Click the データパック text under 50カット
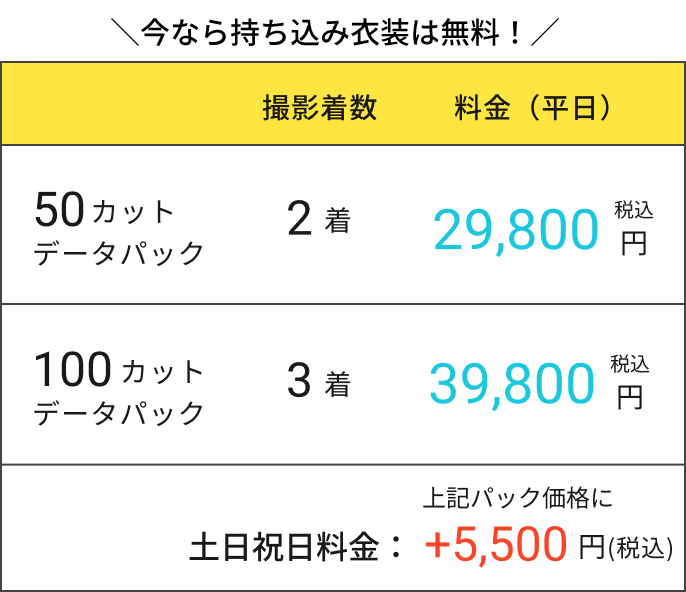This screenshot has height=592, width=686. [x=119, y=253]
